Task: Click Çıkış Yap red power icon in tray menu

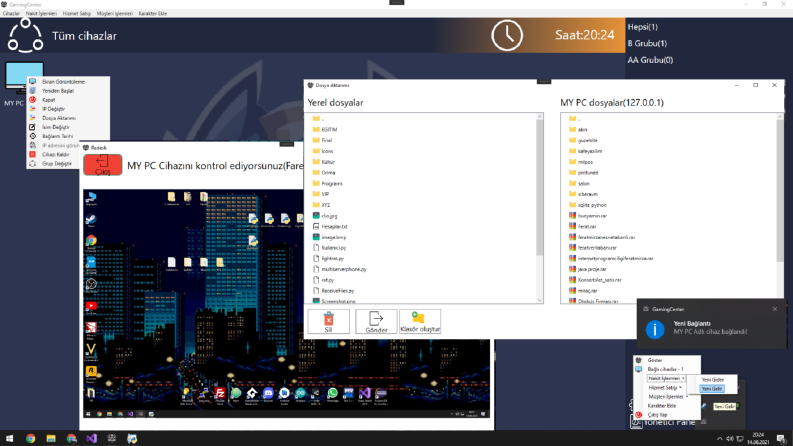Action: 638,415
